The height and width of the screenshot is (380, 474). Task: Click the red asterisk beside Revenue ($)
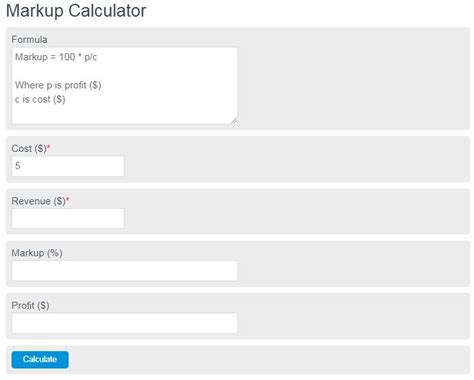click(x=68, y=199)
